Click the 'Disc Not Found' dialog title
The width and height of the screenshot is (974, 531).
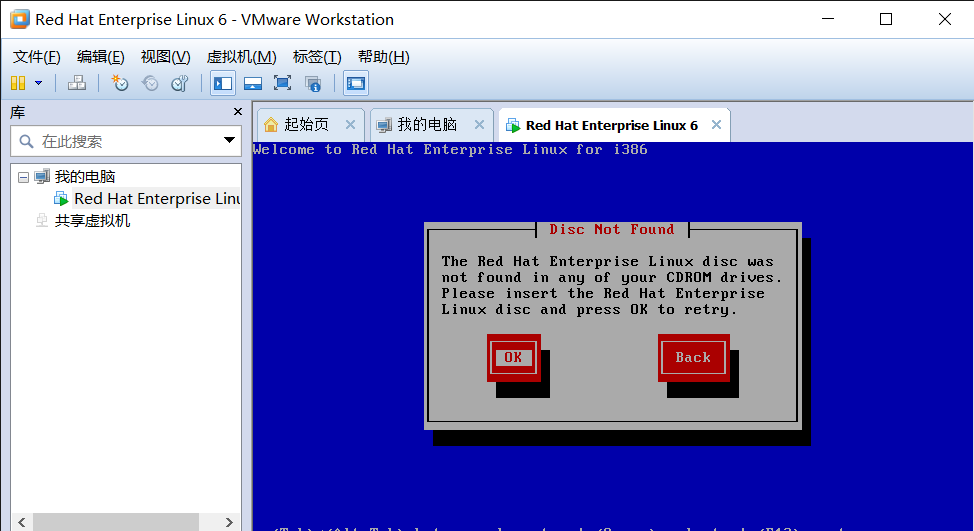[612, 230]
